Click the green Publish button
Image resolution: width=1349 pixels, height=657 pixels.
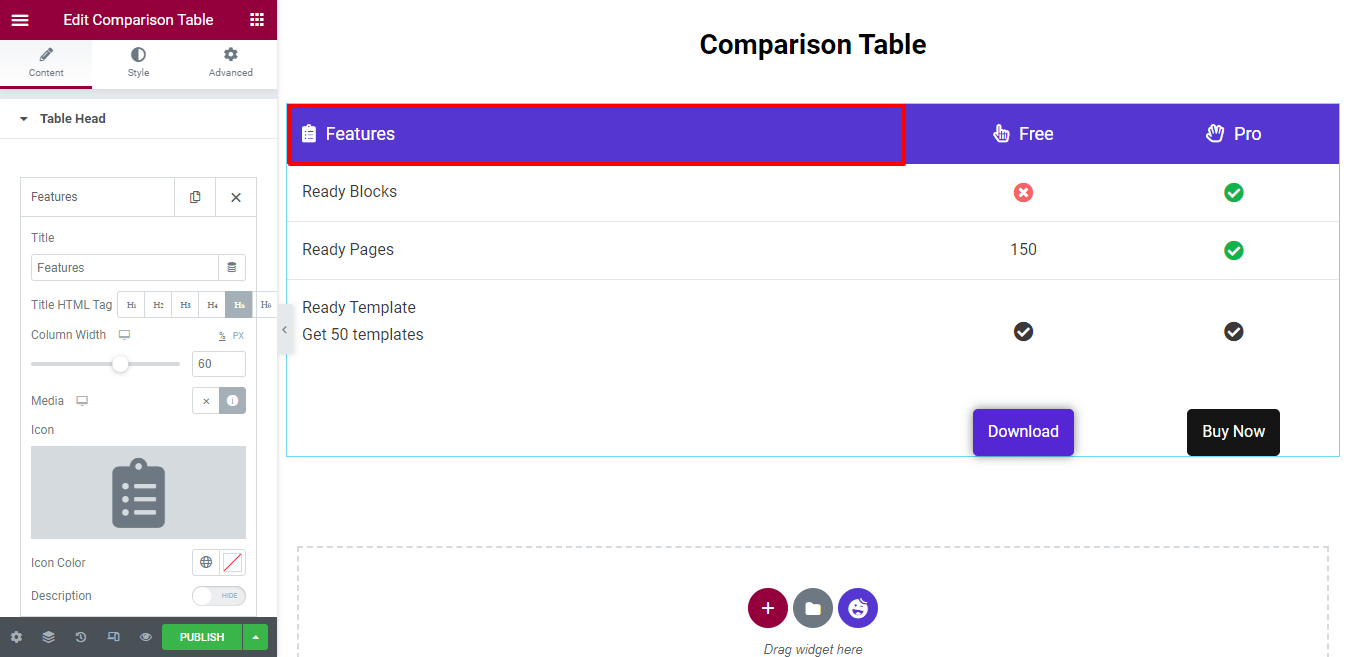pyautogui.click(x=202, y=637)
